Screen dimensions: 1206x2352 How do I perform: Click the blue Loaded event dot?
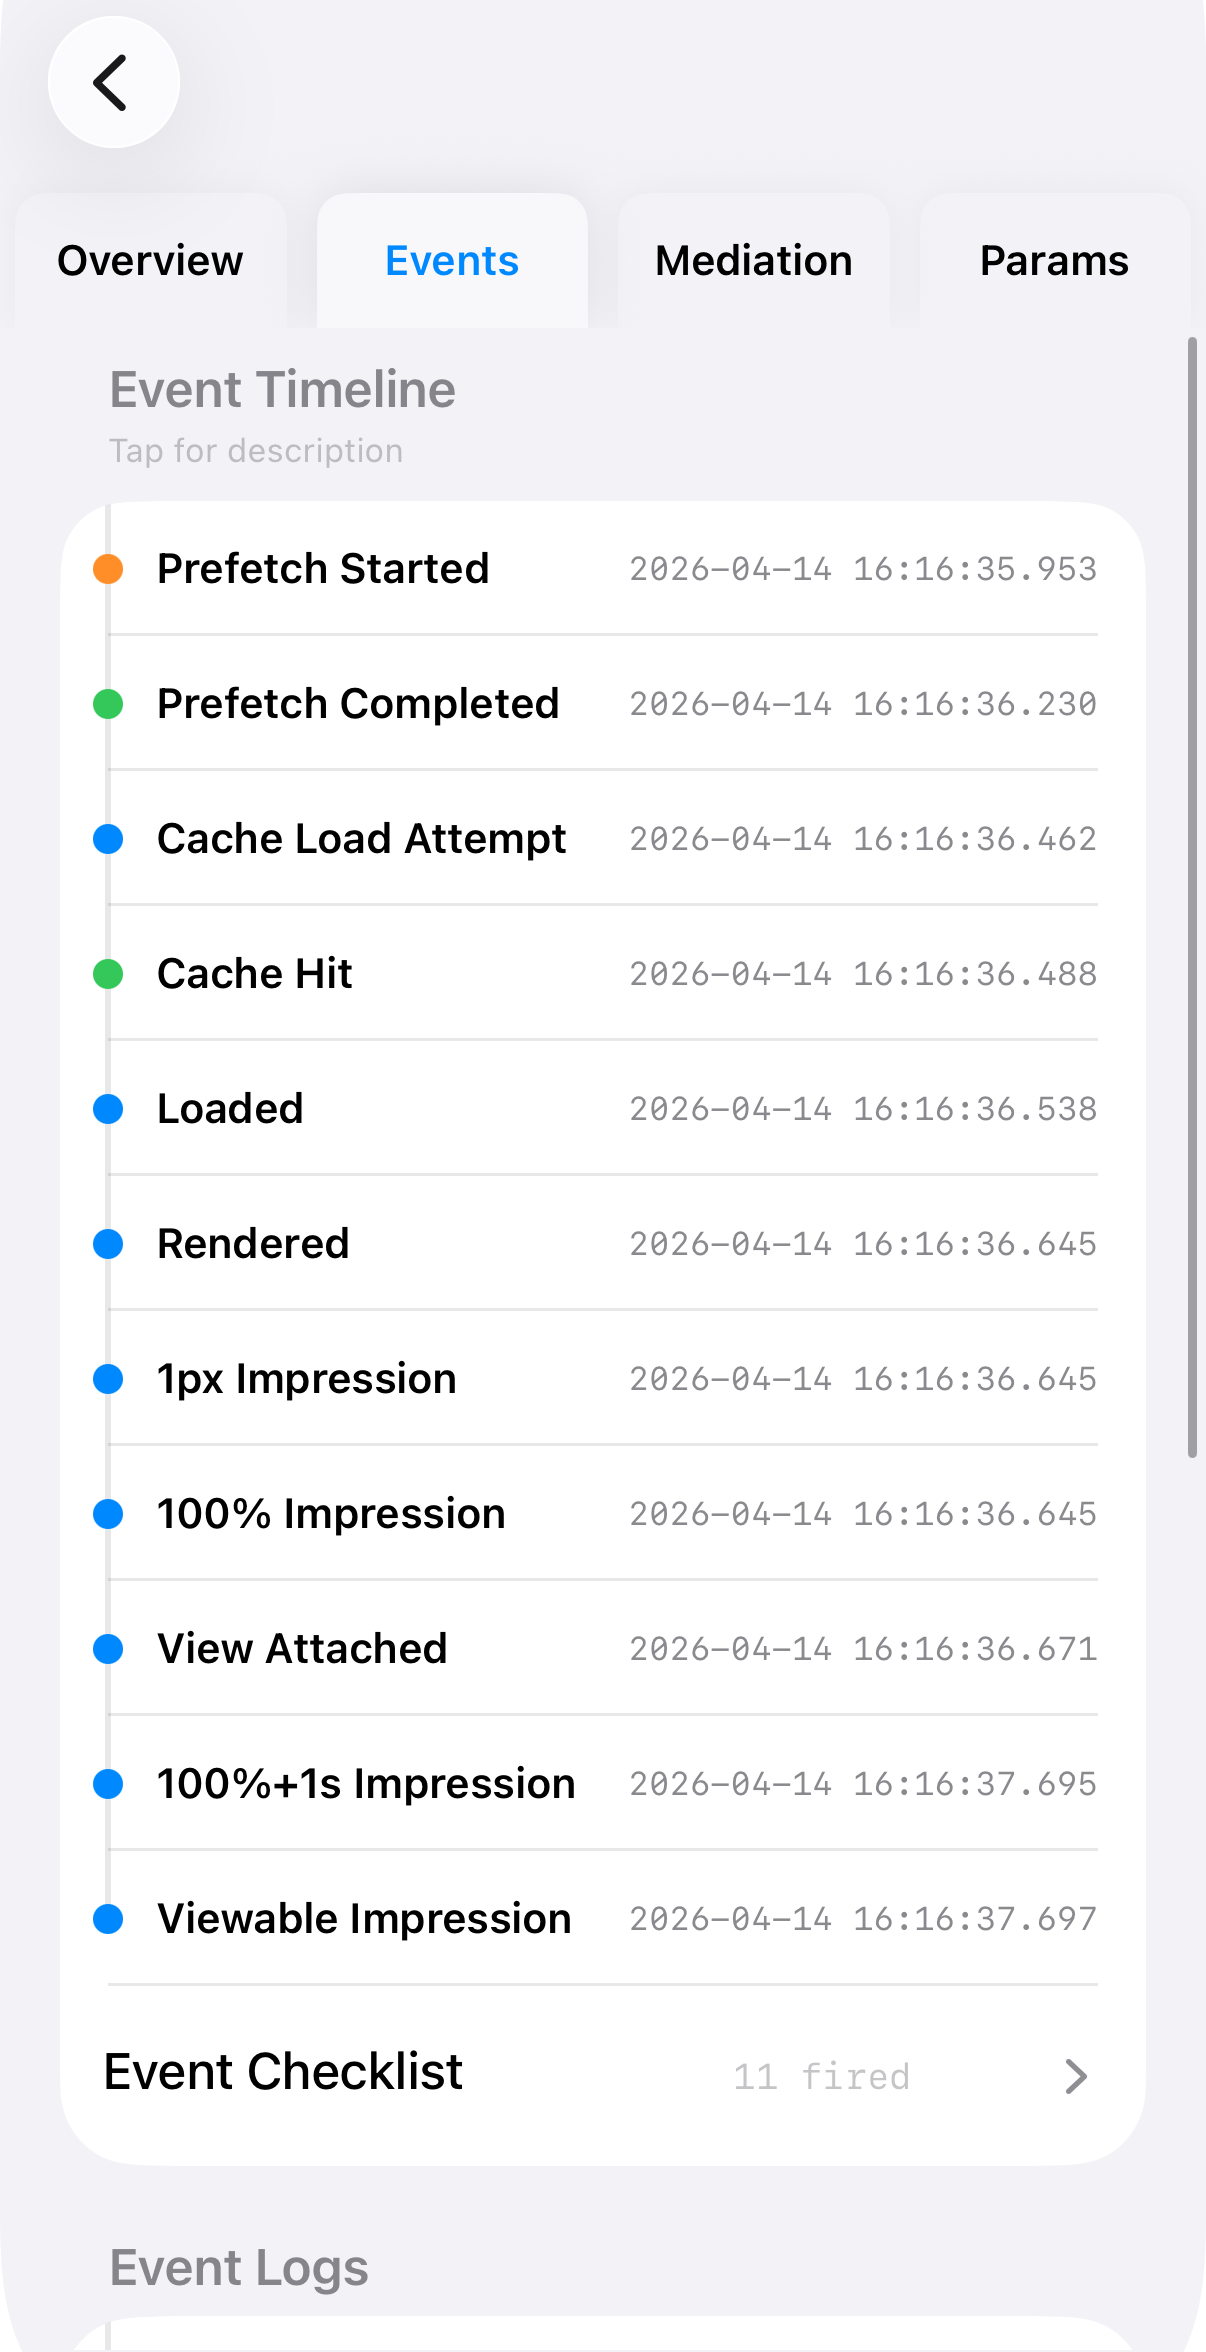pyautogui.click(x=108, y=1109)
